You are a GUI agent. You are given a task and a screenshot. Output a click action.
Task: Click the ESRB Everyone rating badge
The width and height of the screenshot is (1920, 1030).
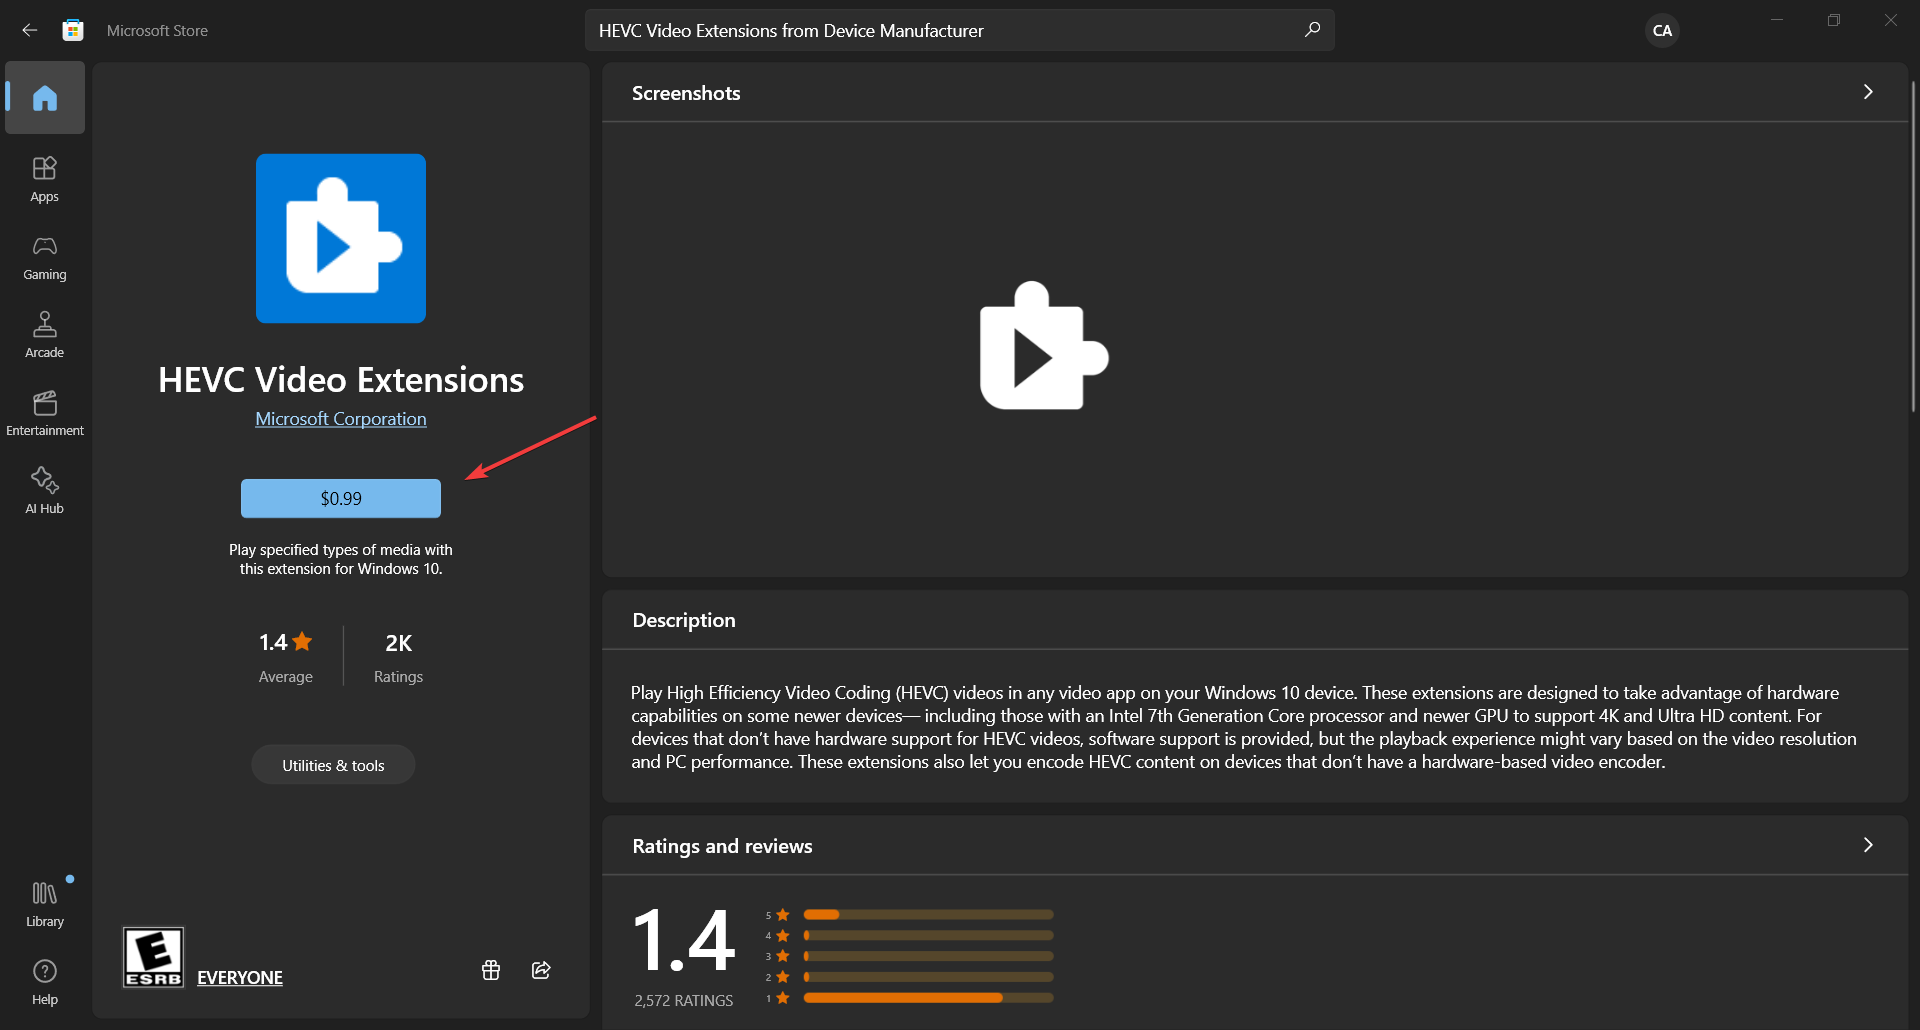153,957
